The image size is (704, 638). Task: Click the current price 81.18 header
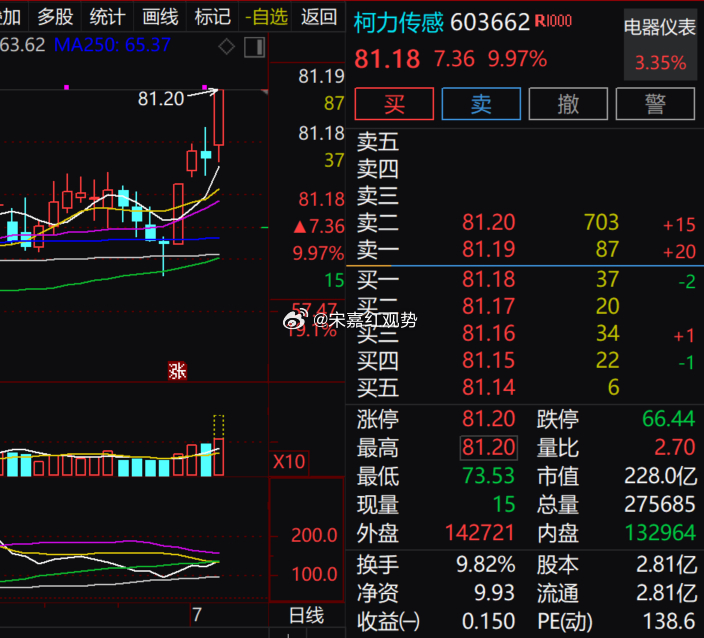click(387, 59)
